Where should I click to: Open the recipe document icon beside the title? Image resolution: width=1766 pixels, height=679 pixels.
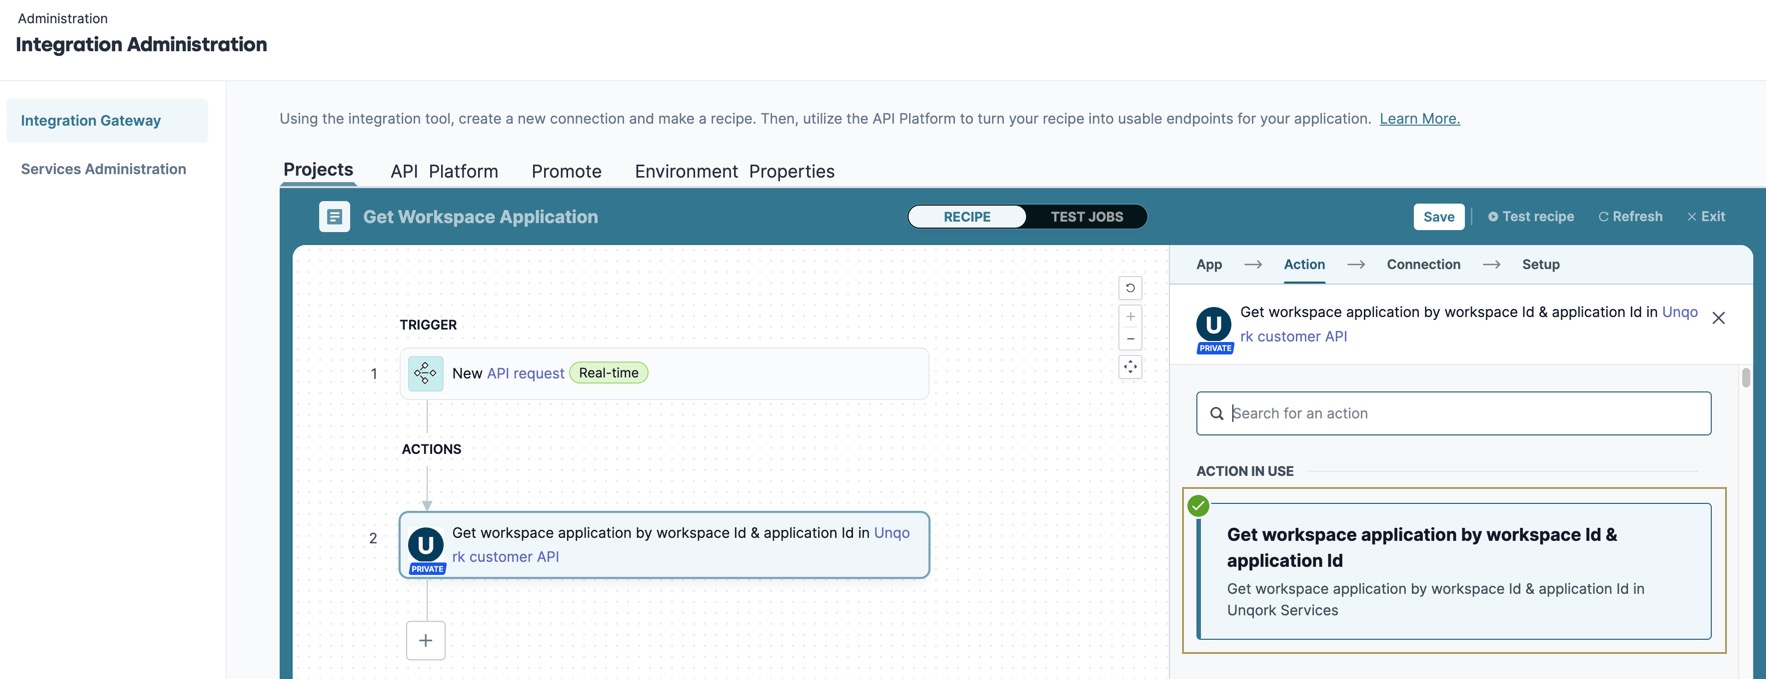334,216
